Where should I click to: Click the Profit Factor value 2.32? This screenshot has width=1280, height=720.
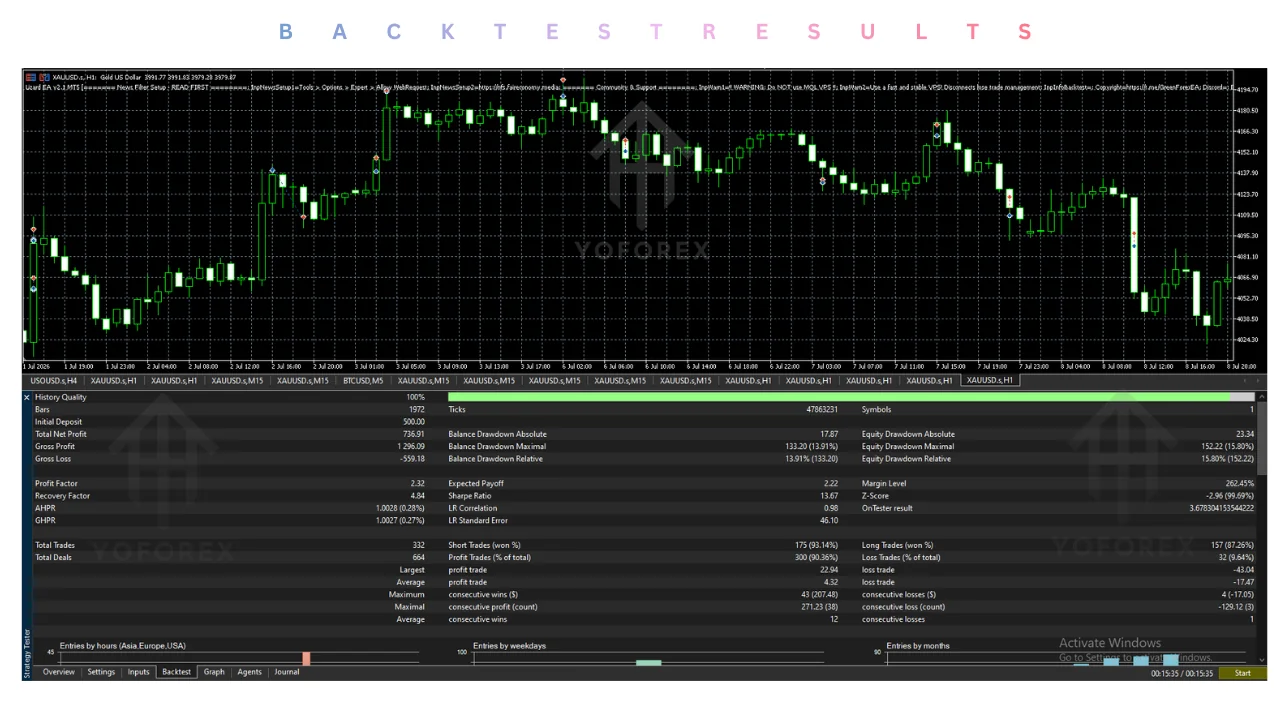[x=418, y=483]
